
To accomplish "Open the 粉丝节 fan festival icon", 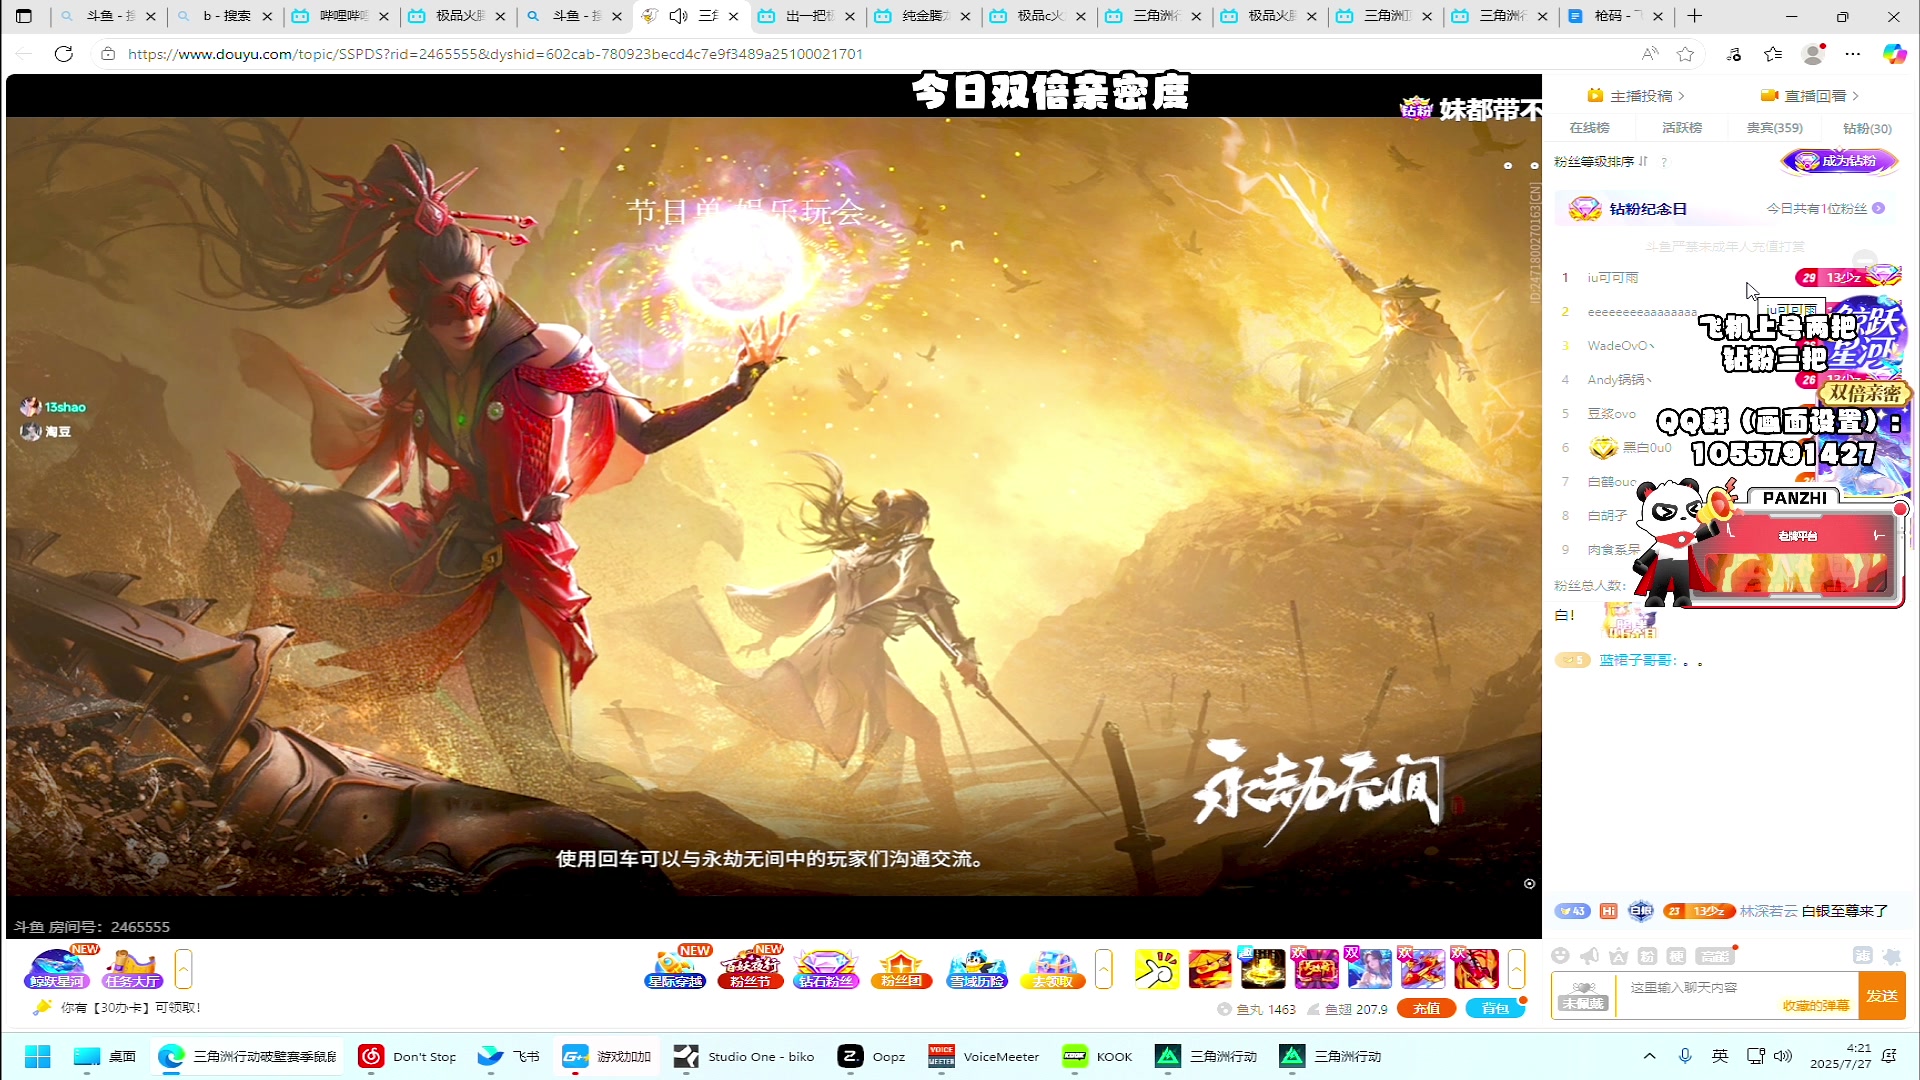I will pyautogui.click(x=751, y=968).
